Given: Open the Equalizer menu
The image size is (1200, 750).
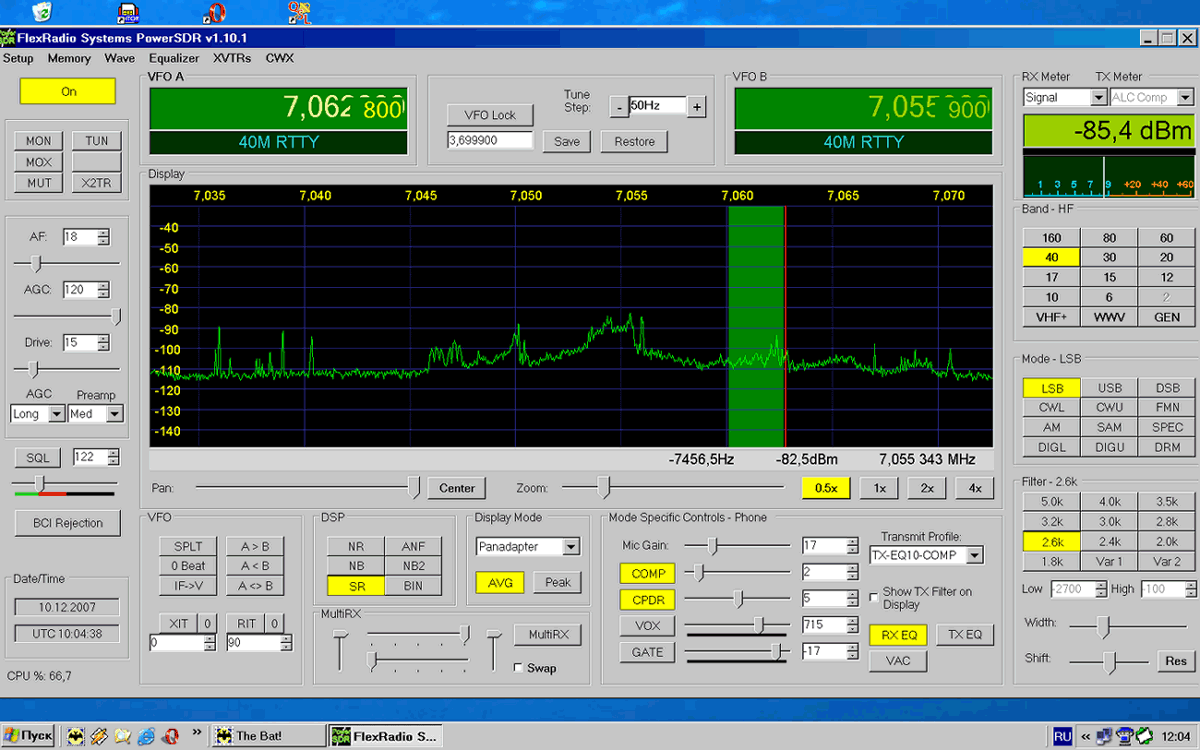Looking at the screenshot, I should tap(174, 58).
